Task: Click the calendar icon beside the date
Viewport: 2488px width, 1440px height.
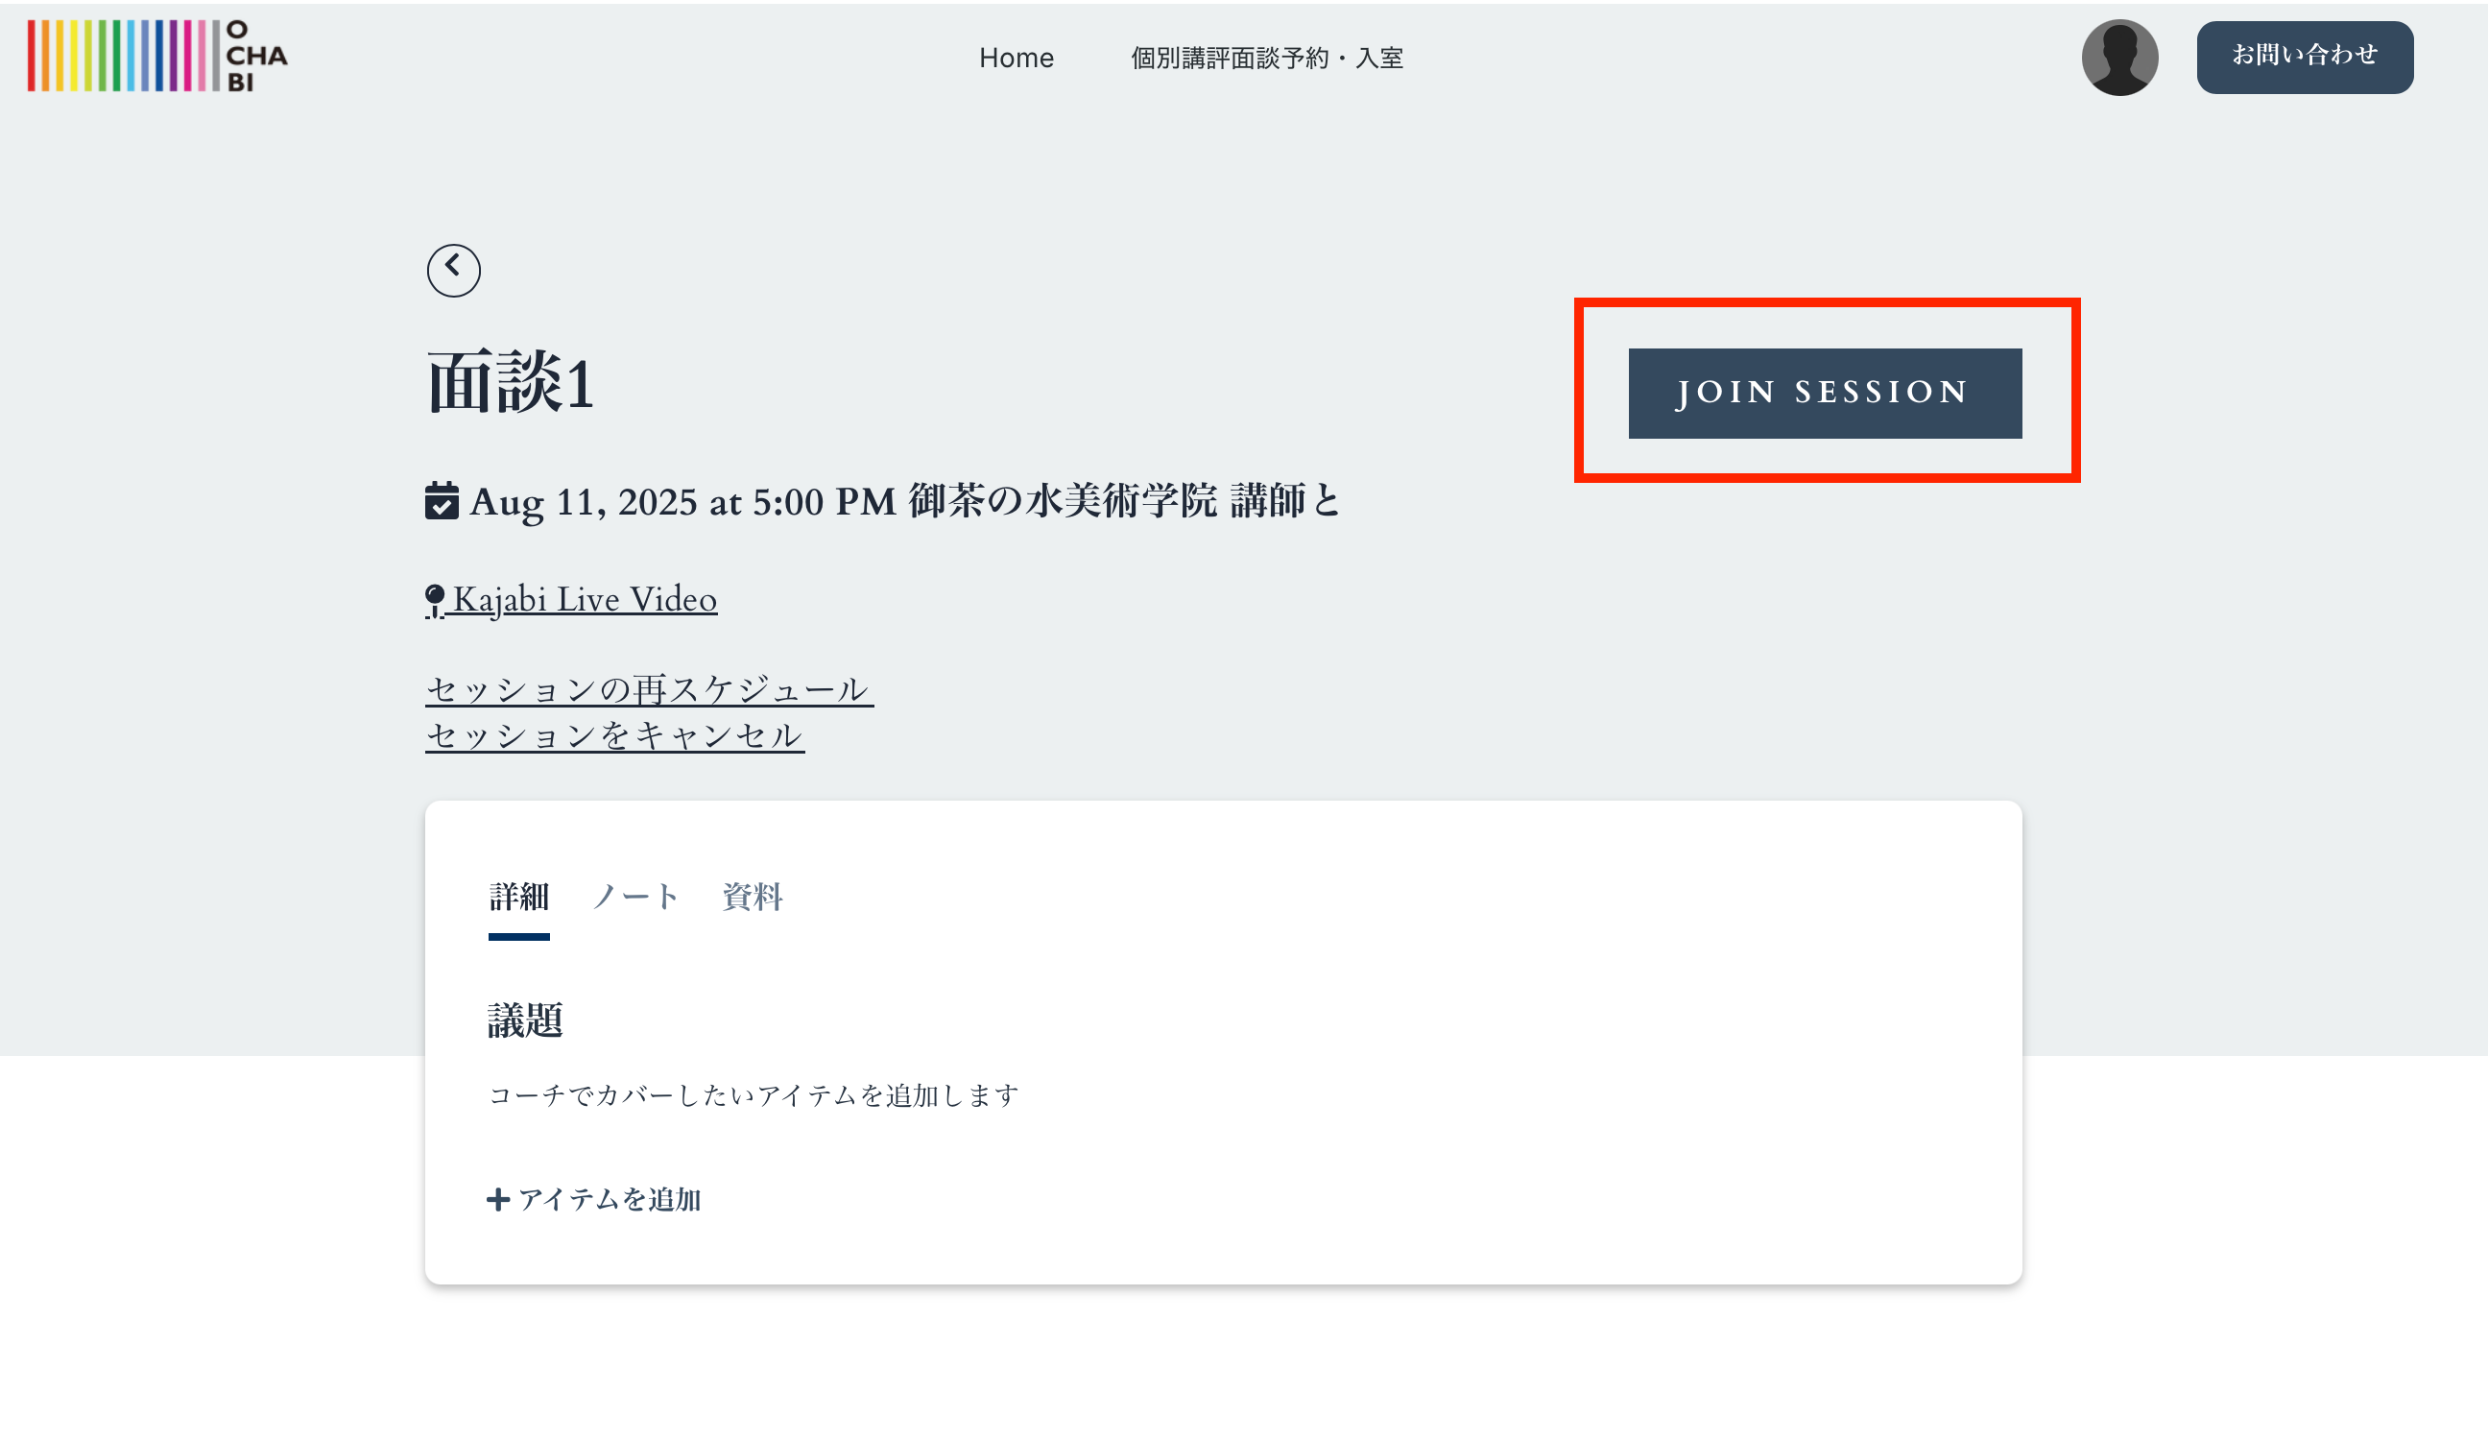Action: (x=441, y=501)
